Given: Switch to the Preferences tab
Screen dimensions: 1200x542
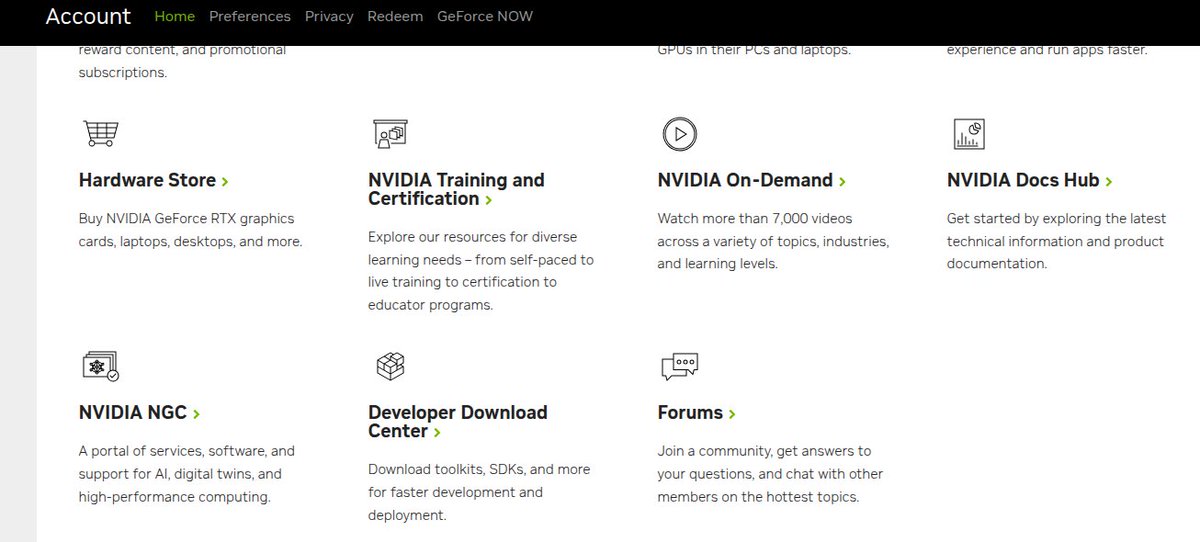Looking at the screenshot, I should pyautogui.click(x=250, y=16).
